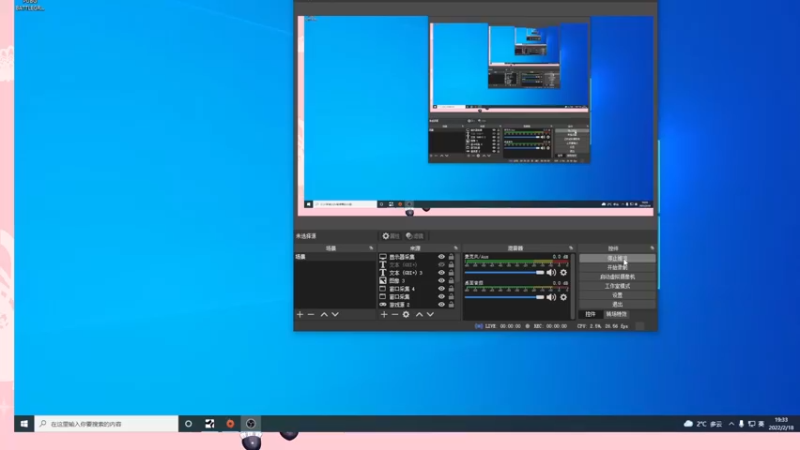Open the Windows Start menu
This screenshot has height=450, width=800.
coord(24,424)
